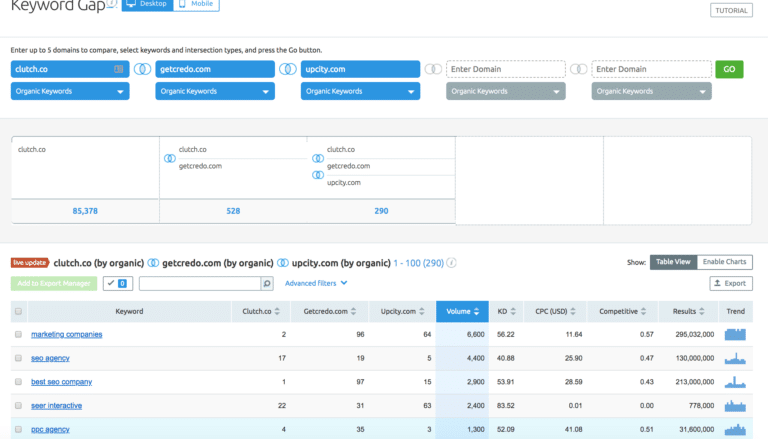Sort table by Getcredo.com column

330,311
